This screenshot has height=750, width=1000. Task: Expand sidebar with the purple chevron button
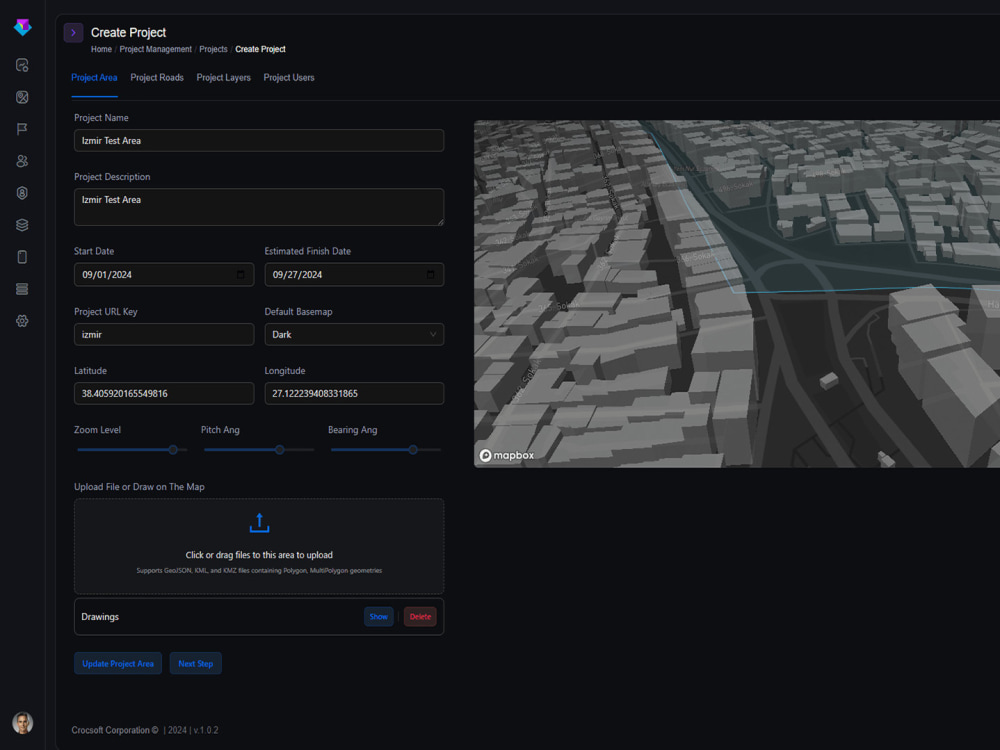[x=73, y=33]
